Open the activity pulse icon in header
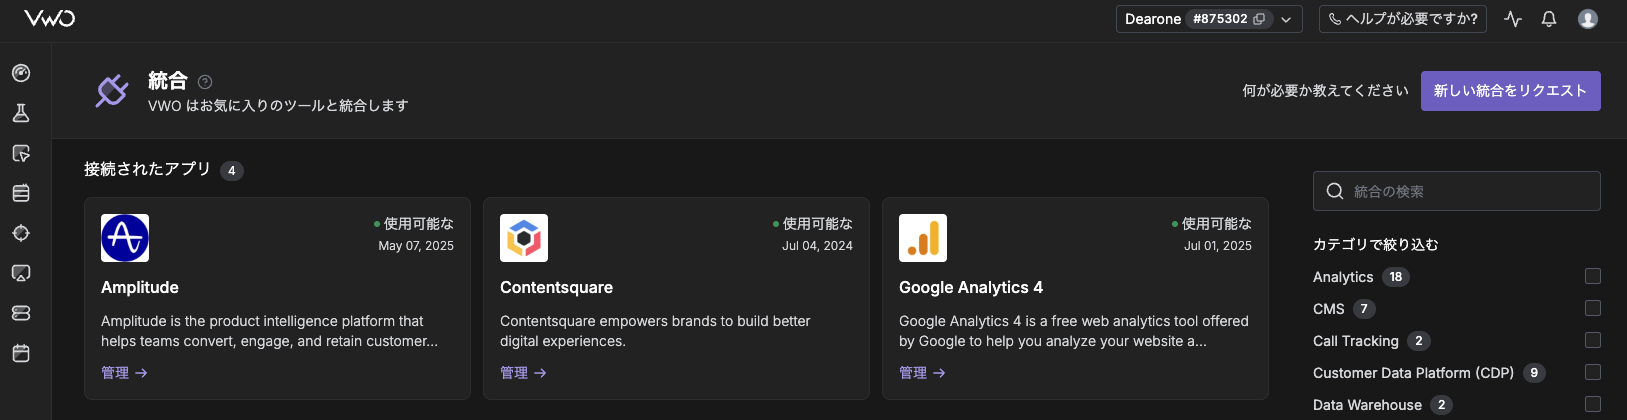This screenshot has height=420, width=1627. coord(1513,19)
